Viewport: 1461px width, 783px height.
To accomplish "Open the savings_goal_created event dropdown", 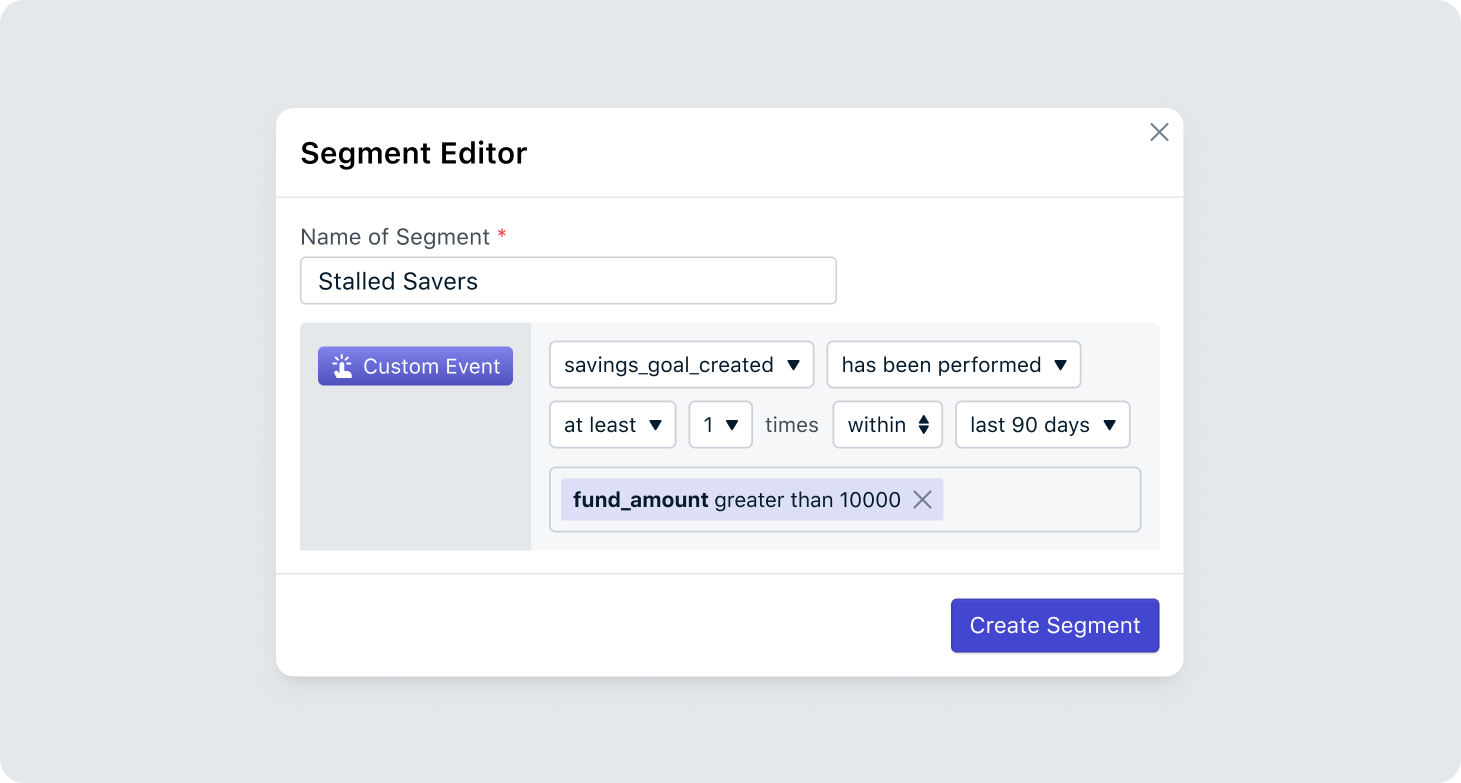I will pos(670,365).
